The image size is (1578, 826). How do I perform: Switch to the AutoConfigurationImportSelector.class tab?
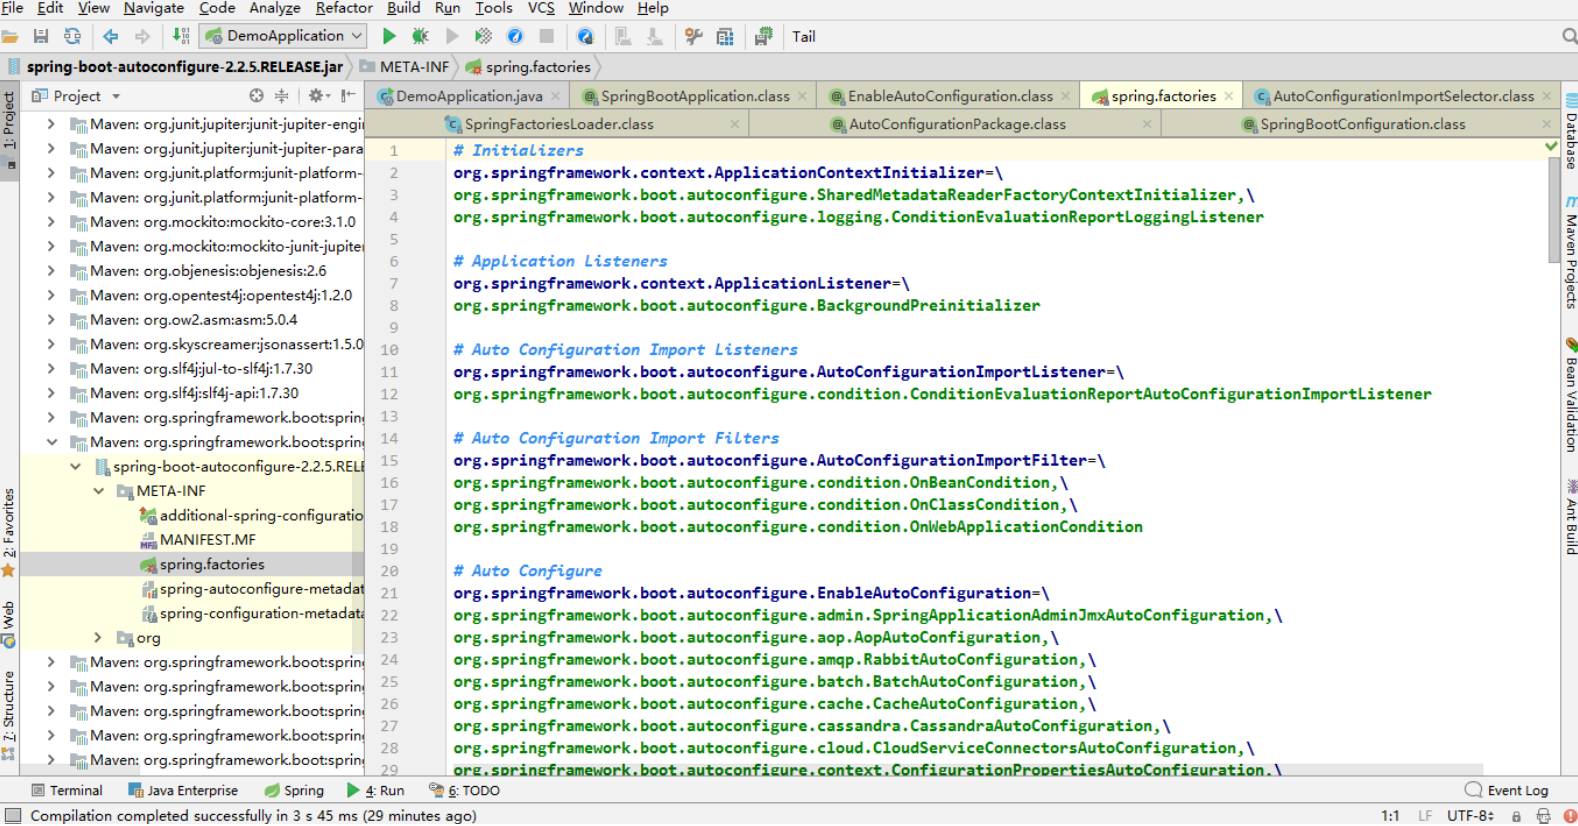(1402, 96)
